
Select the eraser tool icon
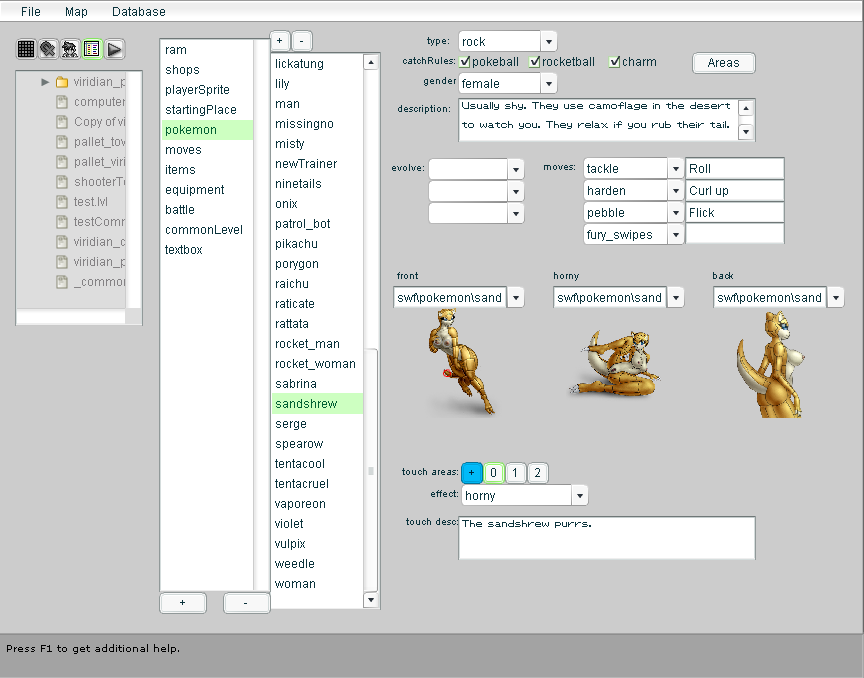tap(48, 49)
